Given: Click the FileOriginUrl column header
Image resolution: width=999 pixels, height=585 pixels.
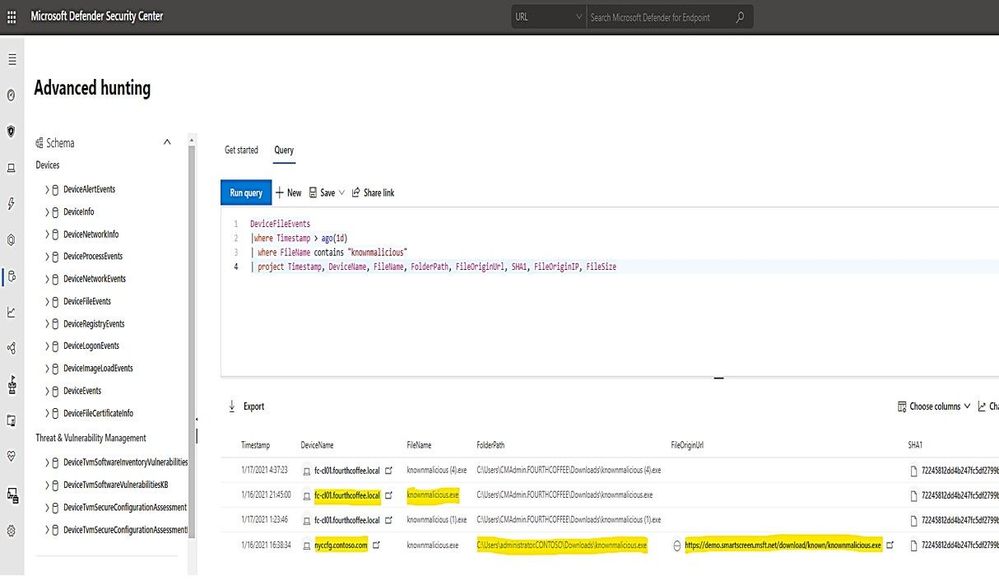Looking at the screenshot, I should 687,445.
